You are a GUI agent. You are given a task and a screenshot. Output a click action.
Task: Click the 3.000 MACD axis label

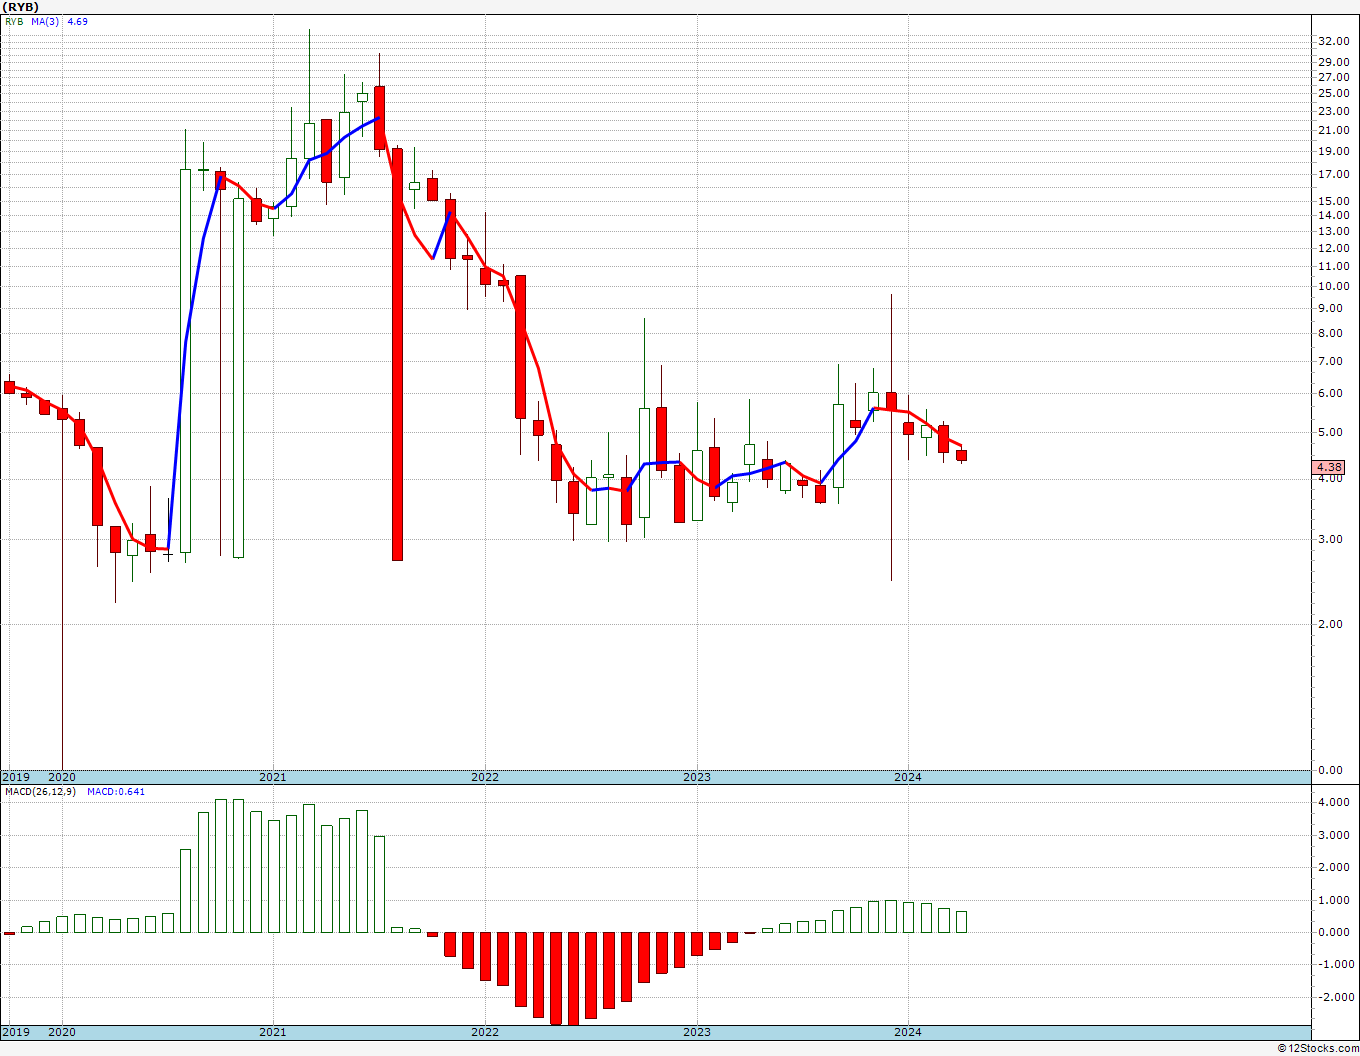[x=1333, y=835]
